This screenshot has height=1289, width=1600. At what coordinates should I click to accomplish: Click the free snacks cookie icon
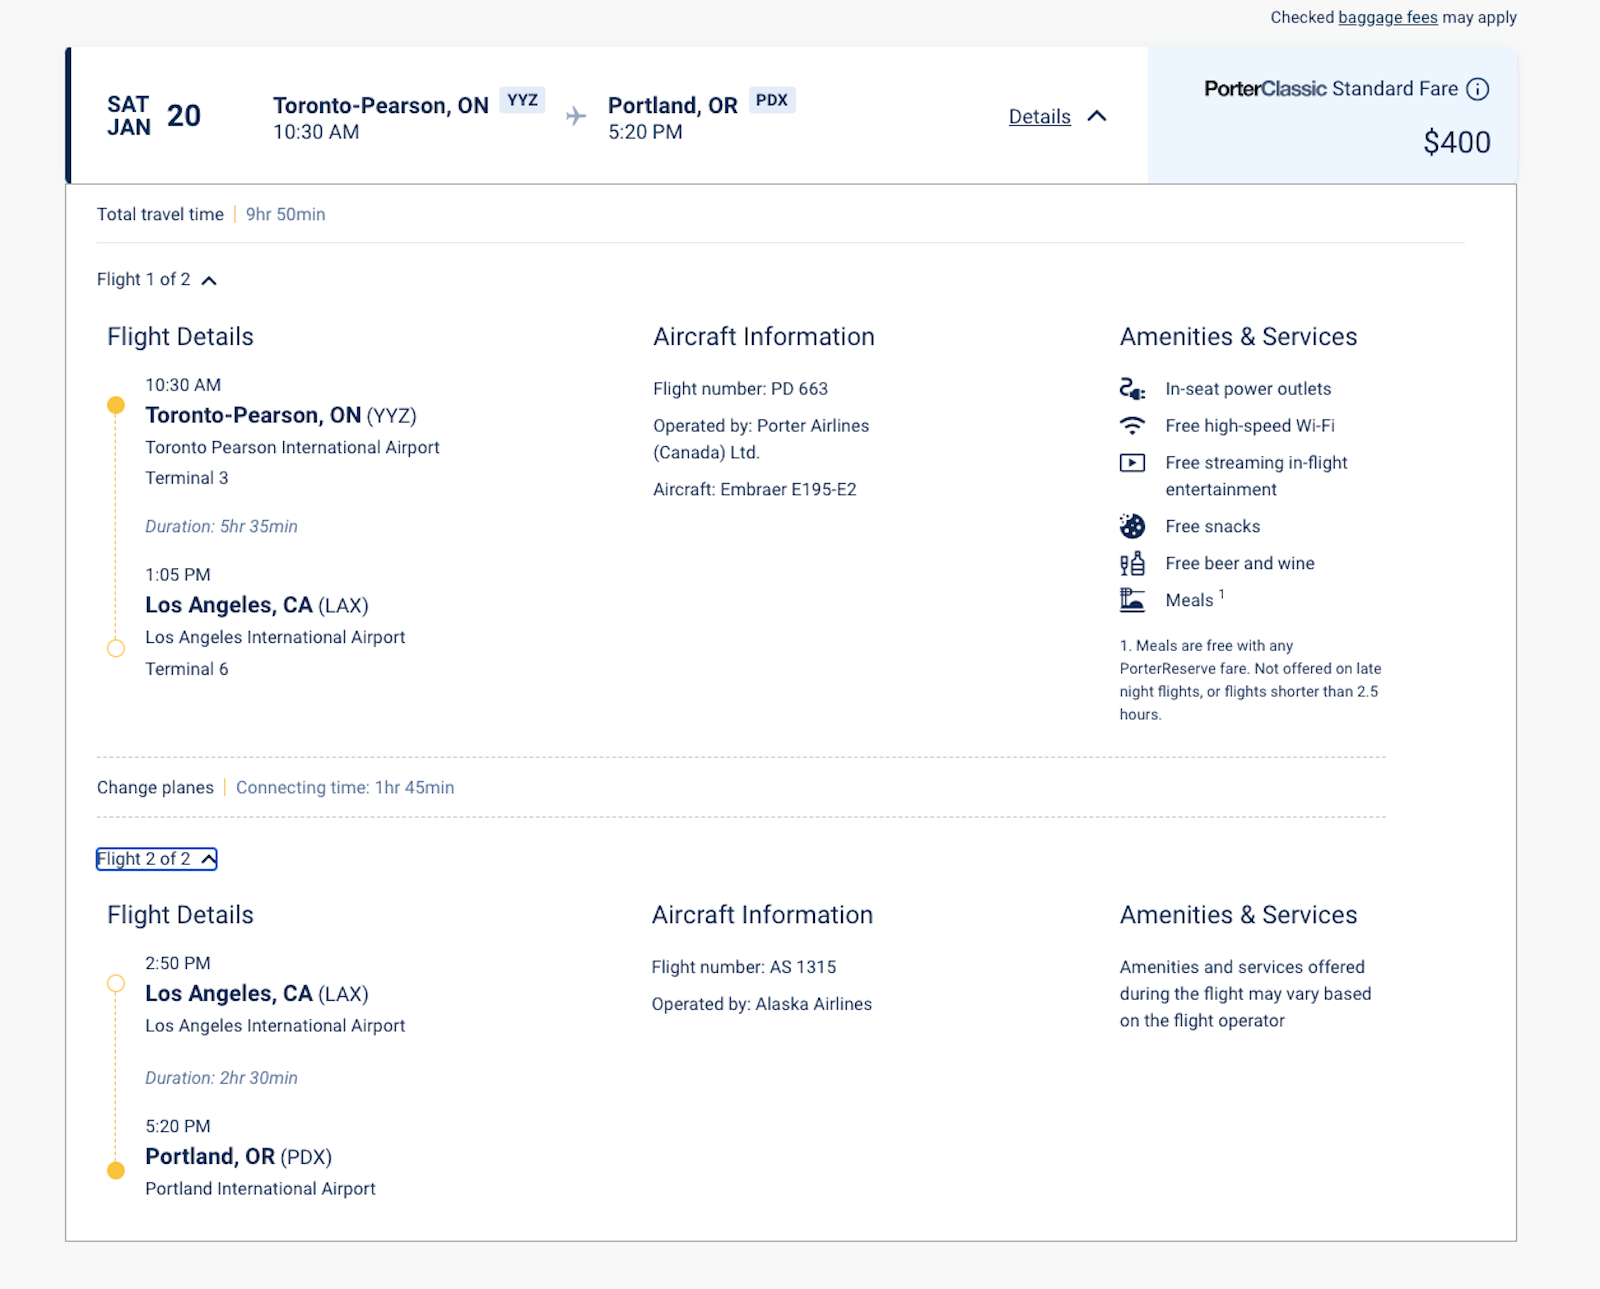1133,526
